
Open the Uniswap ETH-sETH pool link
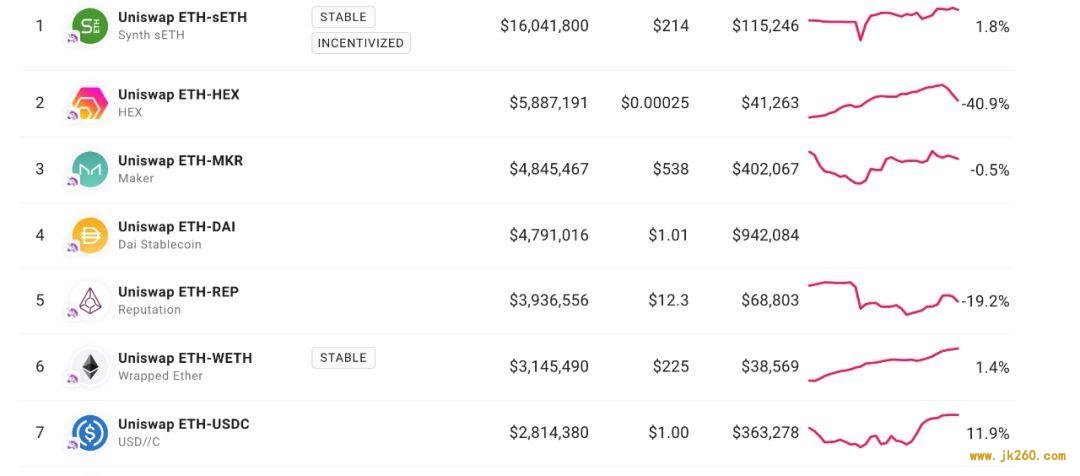(182, 17)
